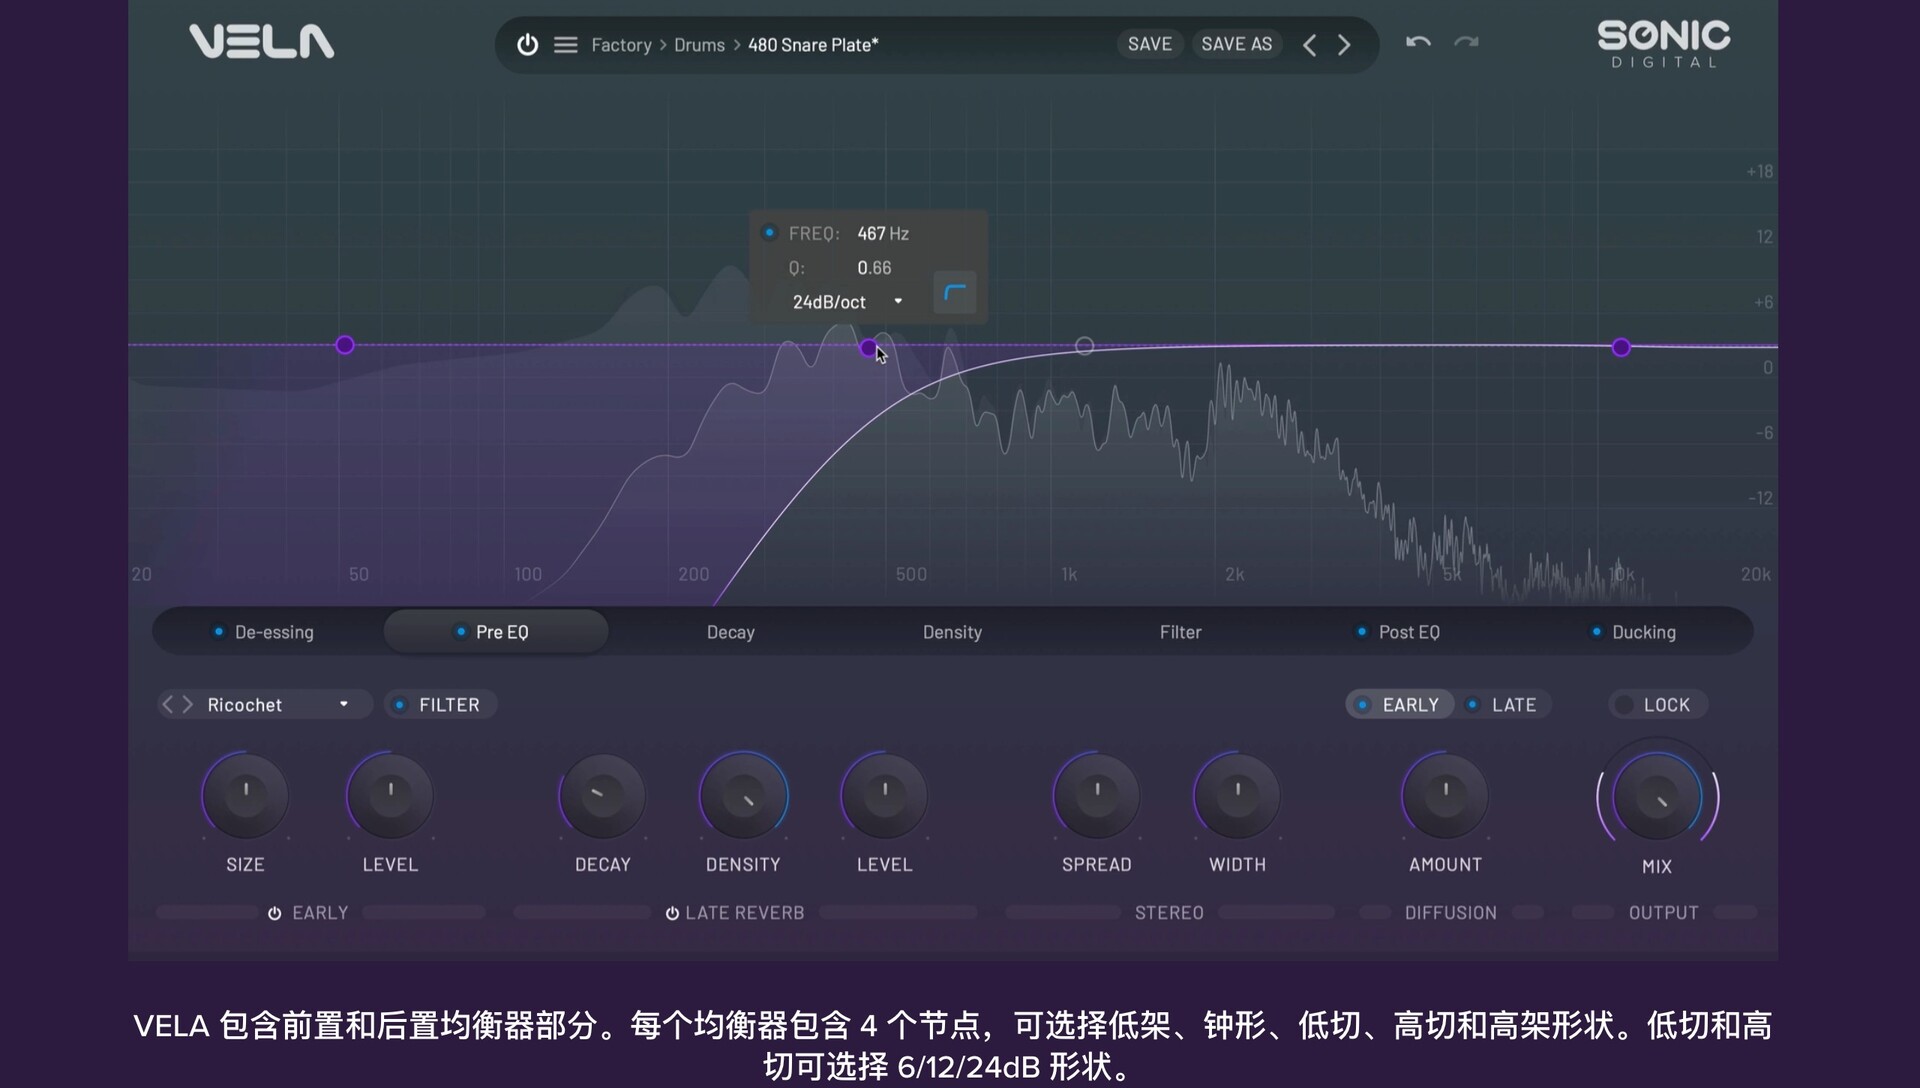Click the output MIX knob
The width and height of the screenshot is (1920, 1088).
(1657, 797)
